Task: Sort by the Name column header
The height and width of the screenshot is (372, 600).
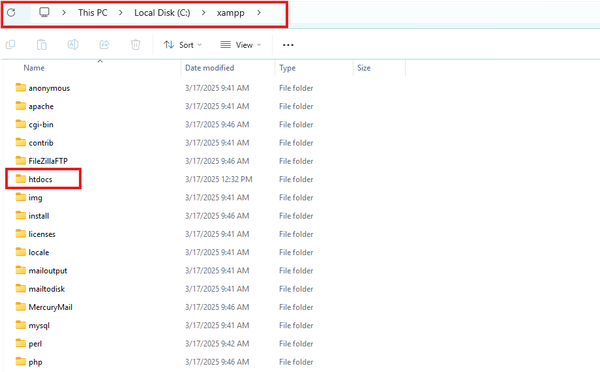Action: pos(34,68)
